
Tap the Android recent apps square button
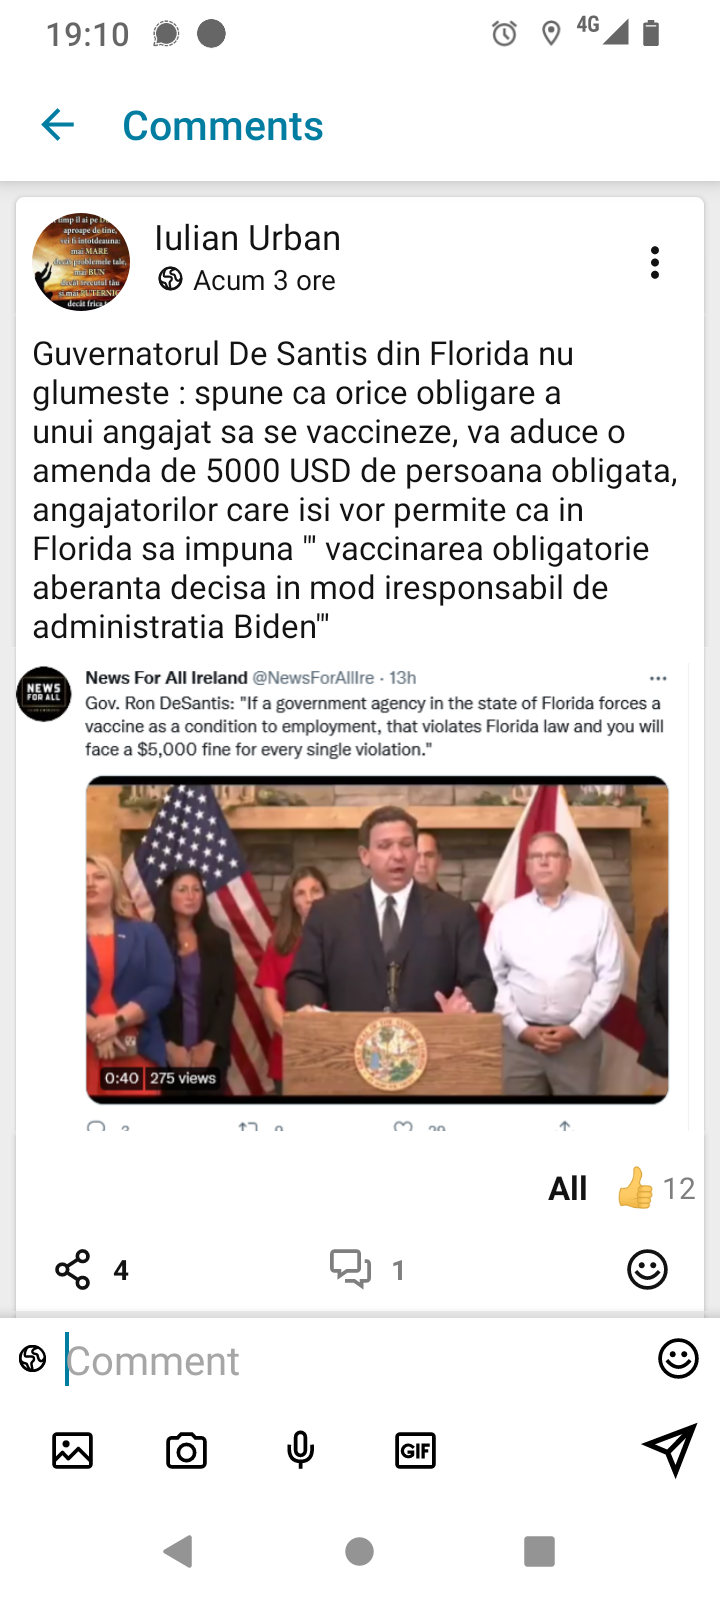point(539,1551)
